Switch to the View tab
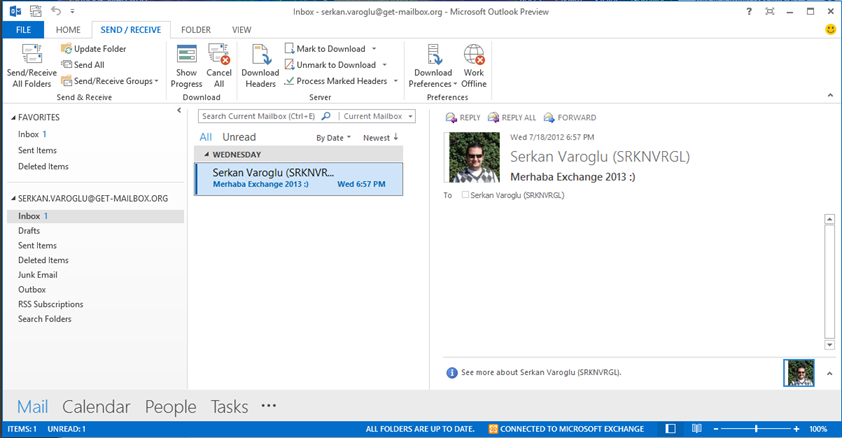Screen dimensions: 842x438 coord(242,30)
